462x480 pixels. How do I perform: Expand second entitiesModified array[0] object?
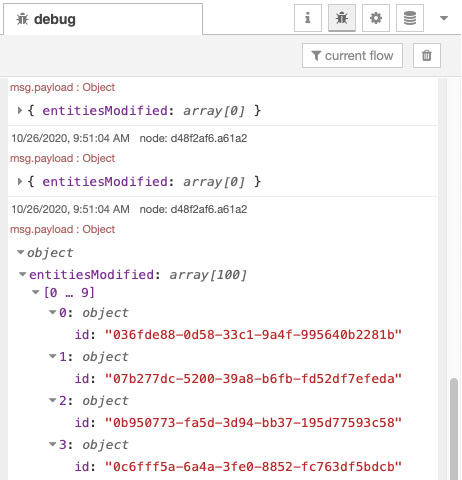[x=20, y=181]
